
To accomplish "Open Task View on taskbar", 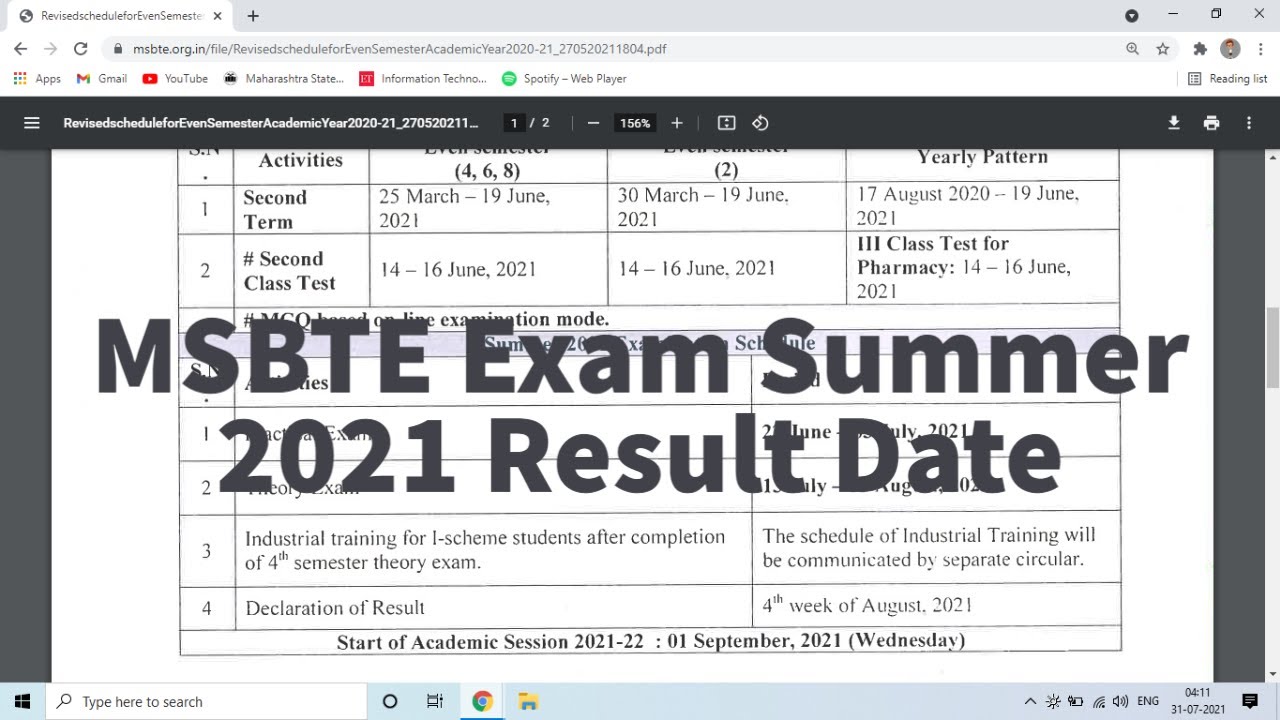I will 435,701.
